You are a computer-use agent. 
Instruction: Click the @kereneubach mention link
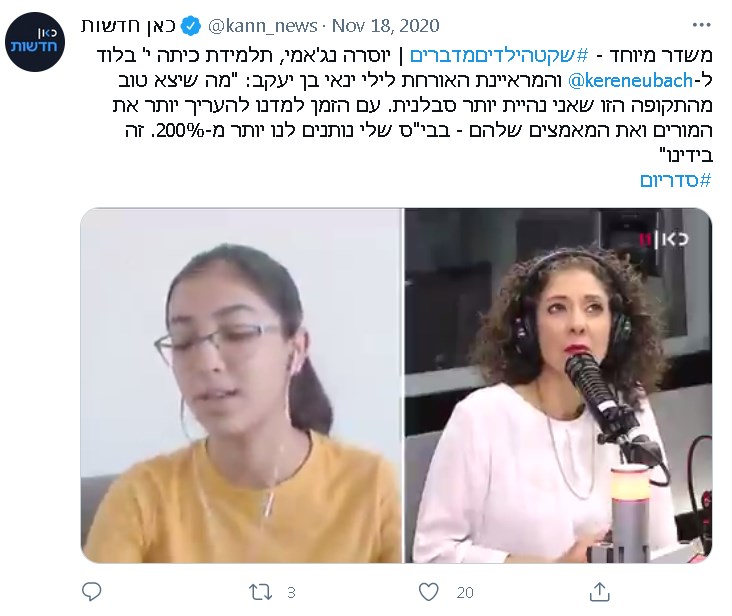[630, 81]
